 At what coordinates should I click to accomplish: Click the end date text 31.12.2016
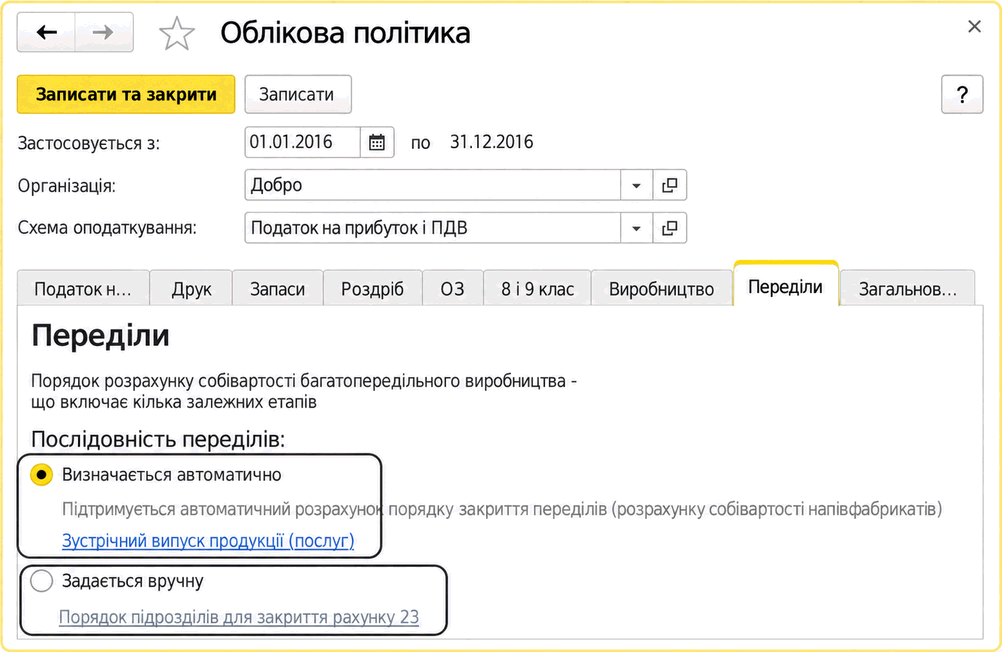click(491, 142)
